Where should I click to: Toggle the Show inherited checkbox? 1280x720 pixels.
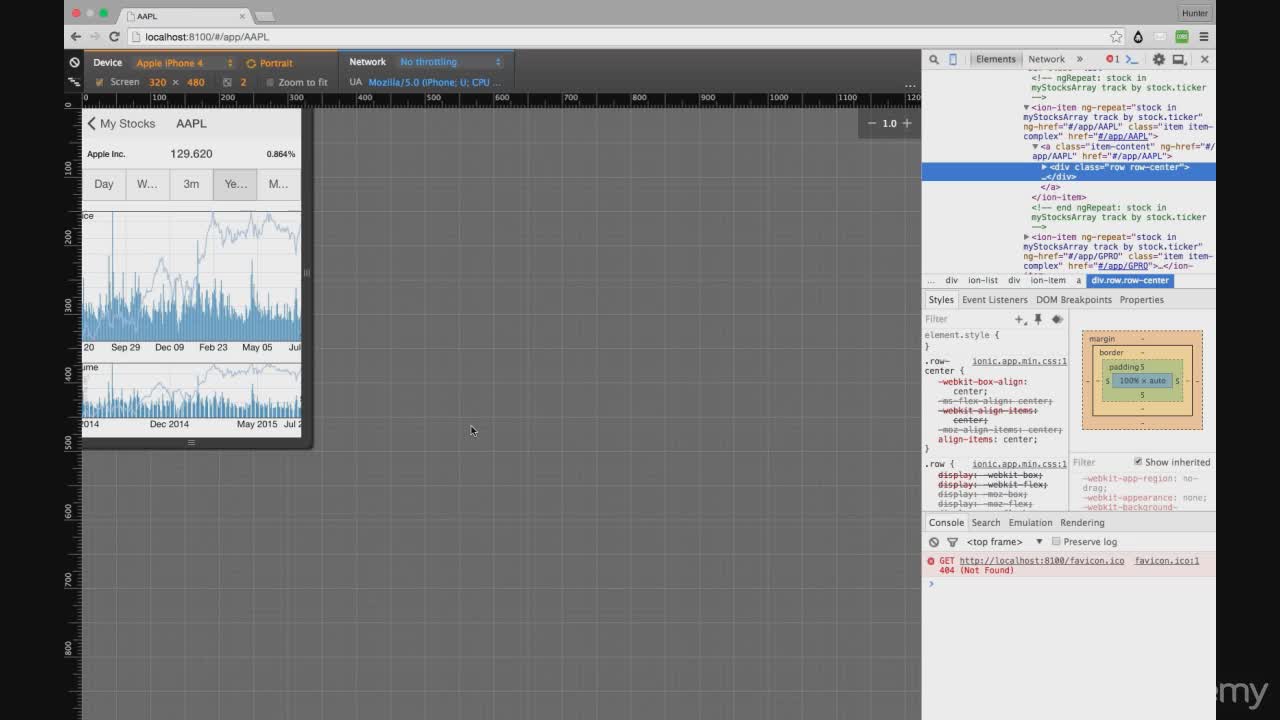(1138, 462)
